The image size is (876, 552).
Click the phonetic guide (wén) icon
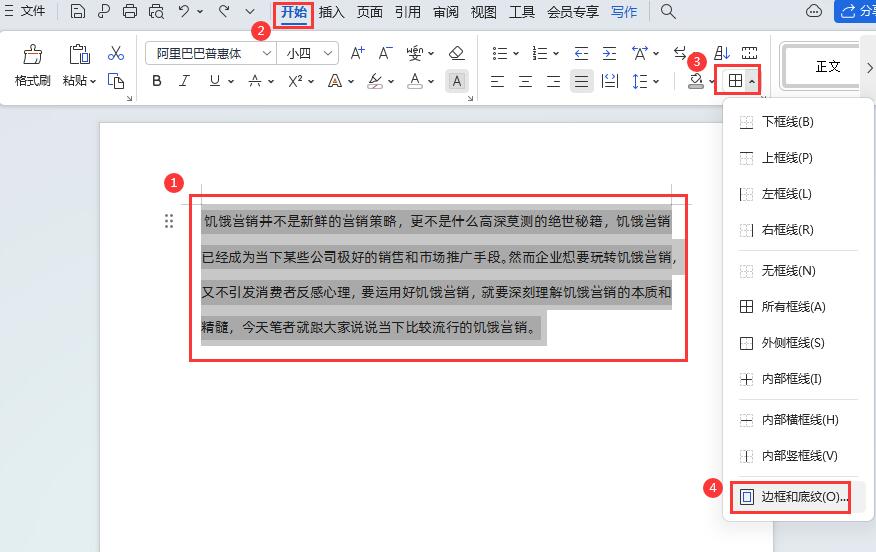click(415, 53)
